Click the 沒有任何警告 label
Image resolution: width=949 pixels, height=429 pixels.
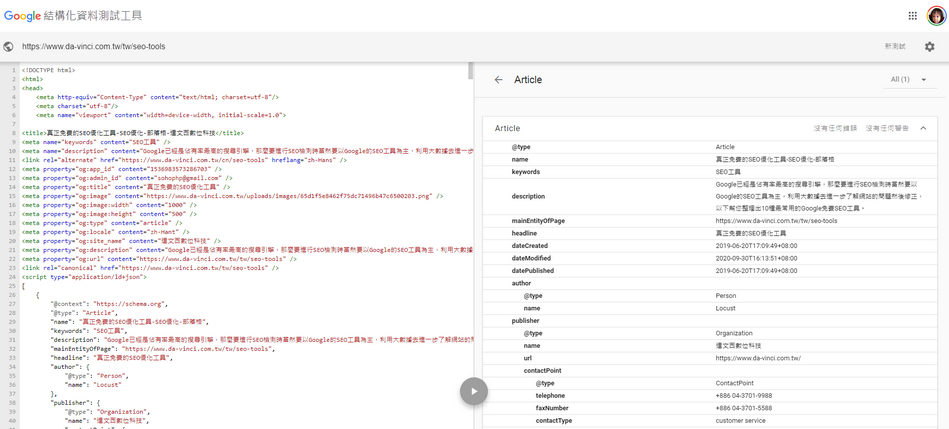[x=887, y=128]
